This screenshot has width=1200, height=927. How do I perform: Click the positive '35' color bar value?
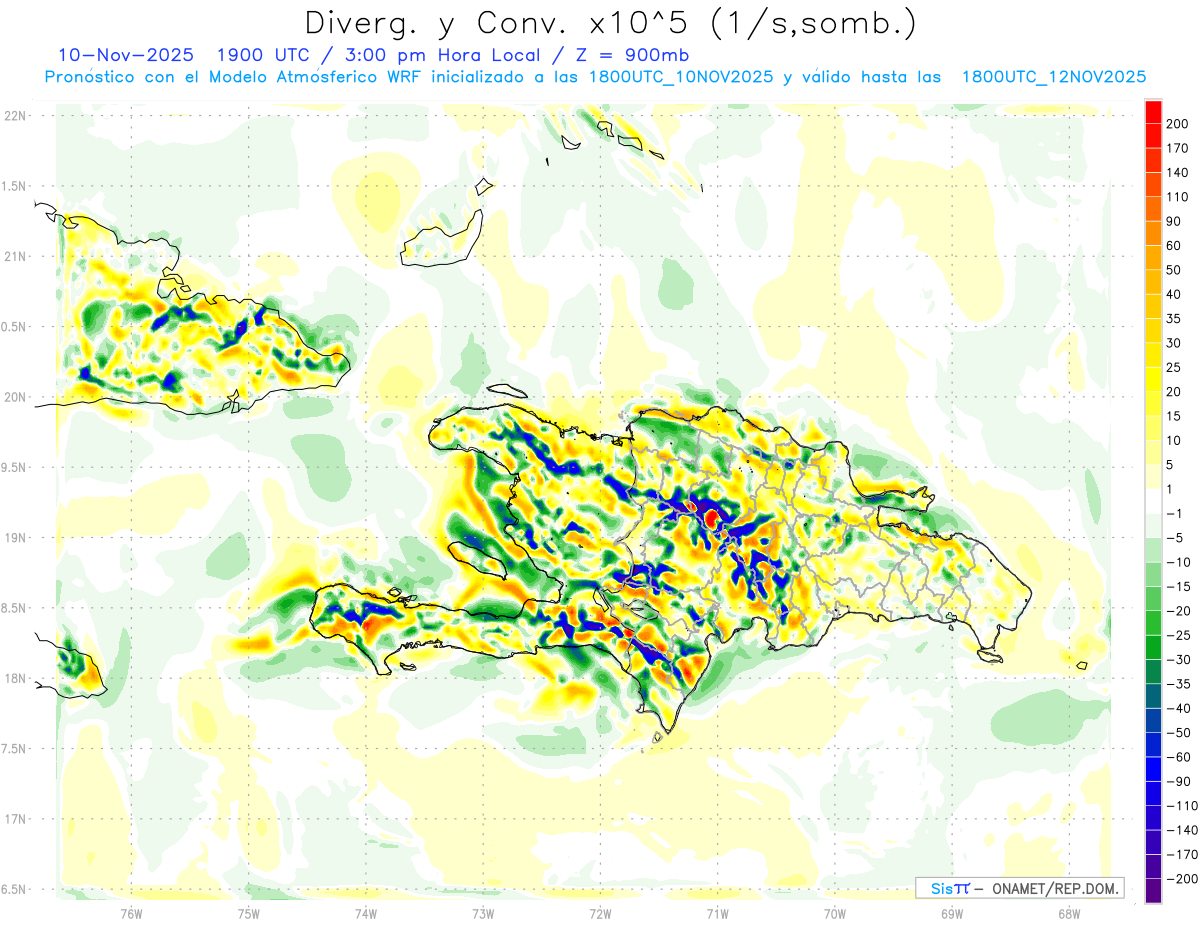click(1175, 319)
